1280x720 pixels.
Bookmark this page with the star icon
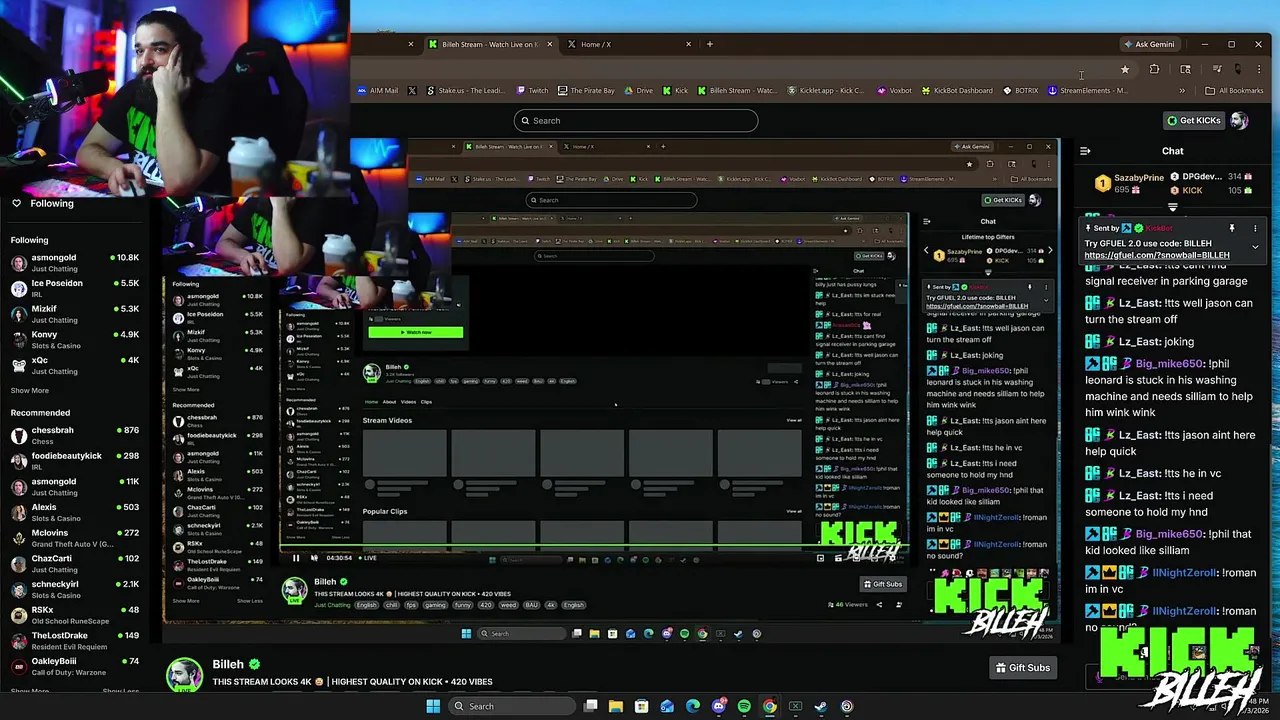pyautogui.click(x=1125, y=70)
